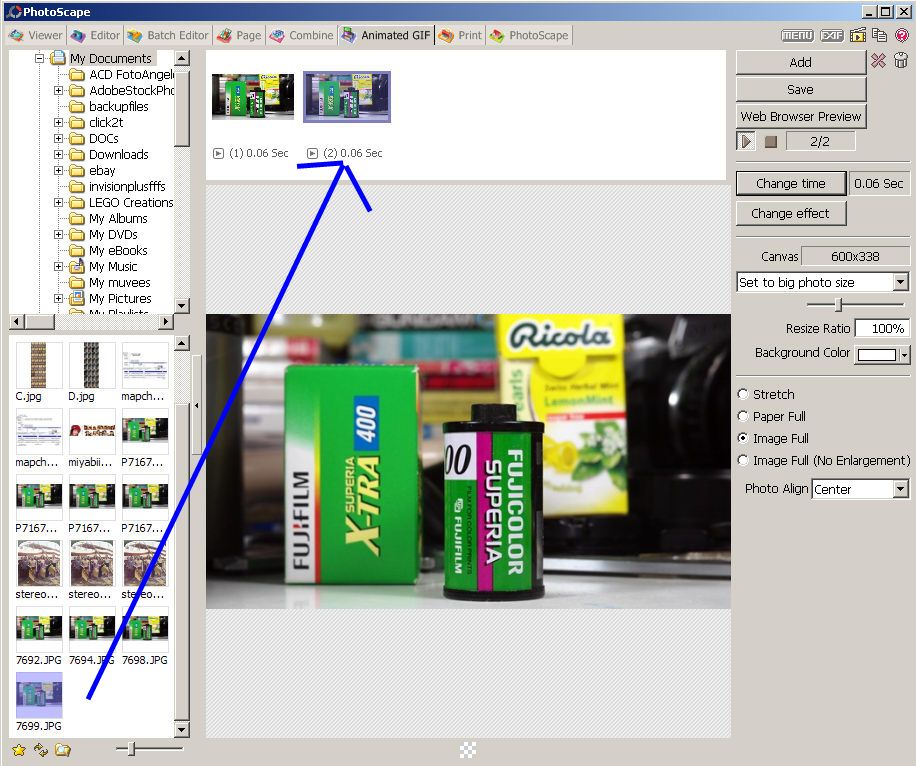This screenshot has height=766, width=916.
Task: Expand the AdobeStockPhotos folder node
Action: (x=58, y=91)
